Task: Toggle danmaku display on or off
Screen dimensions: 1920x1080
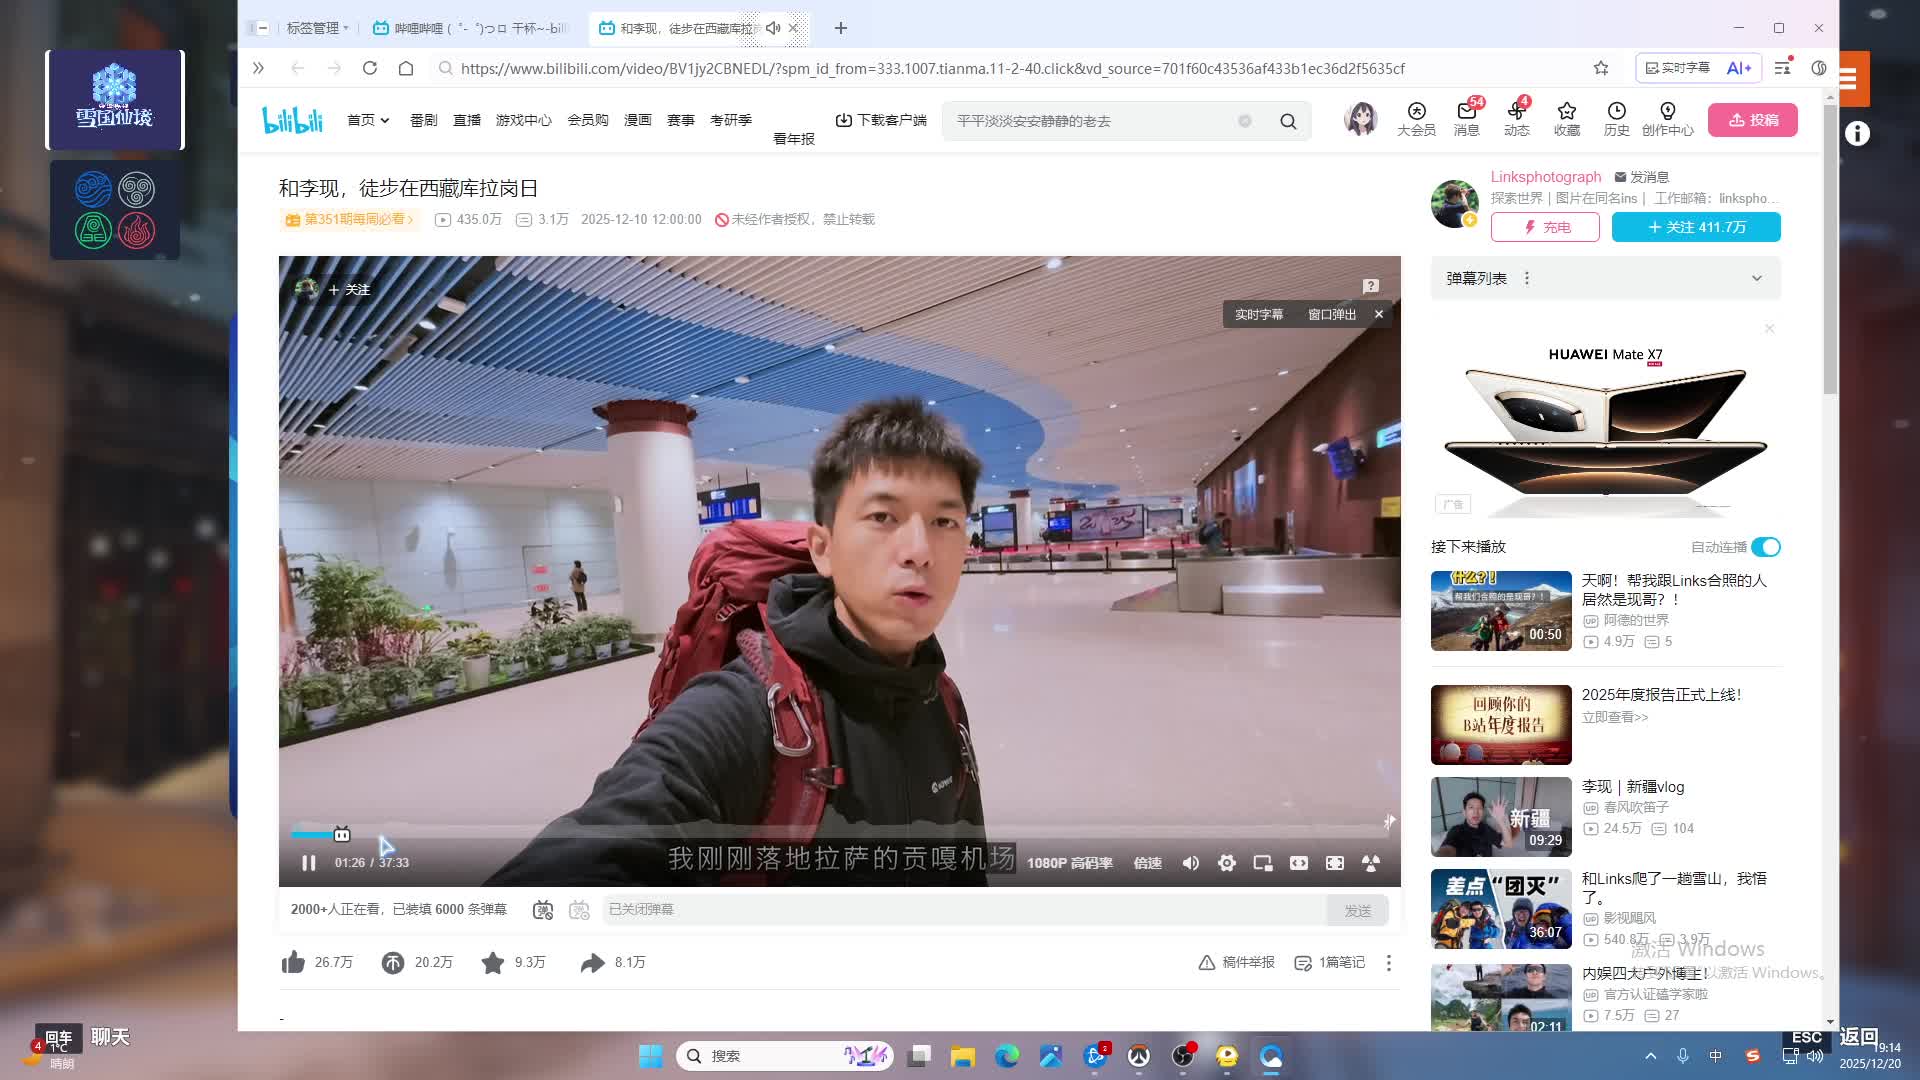Action: point(542,910)
